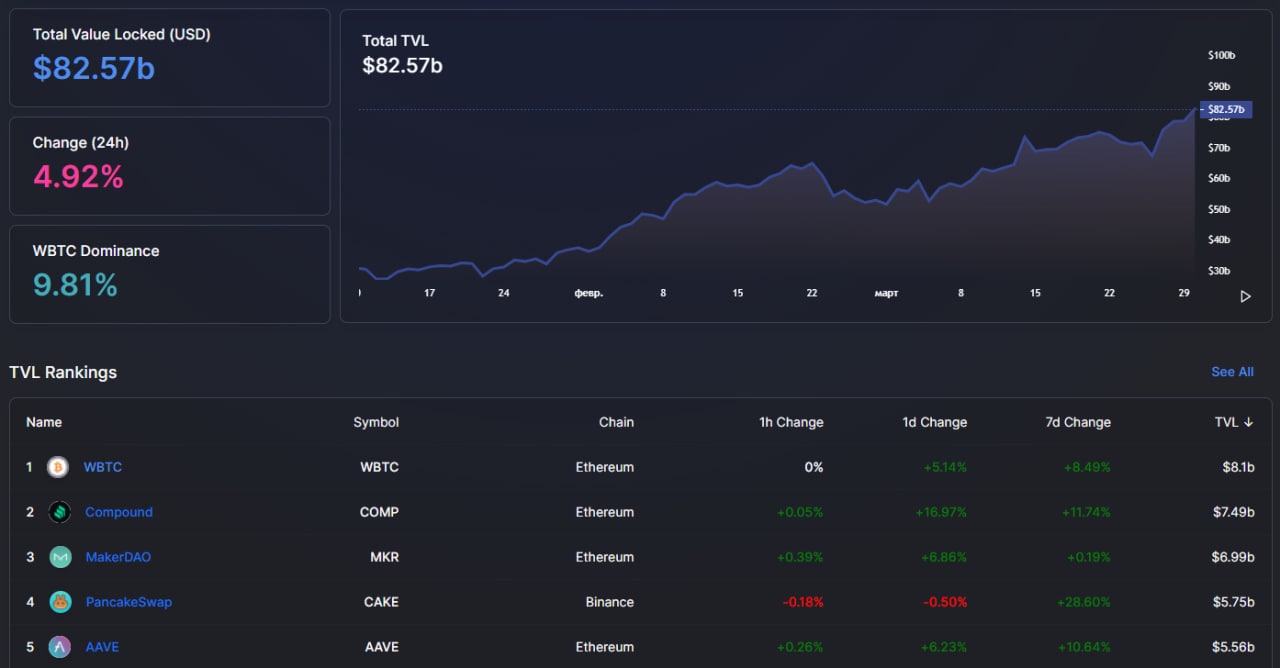Click PancakeSwap's $5.75b TVL cell

pyautogui.click(x=1233, y=602)
